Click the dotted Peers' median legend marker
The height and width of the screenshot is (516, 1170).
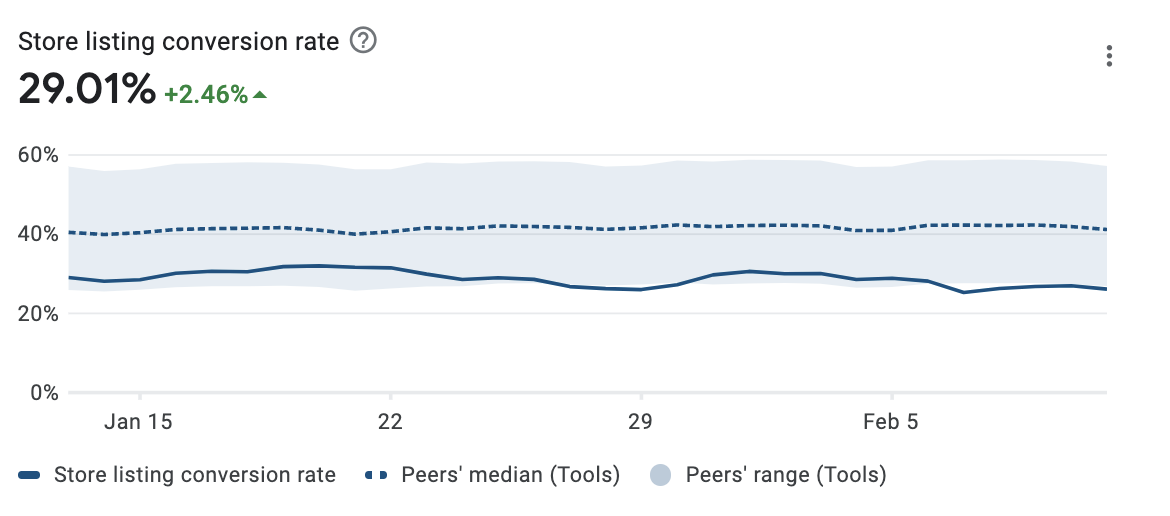tap(377, 475)
